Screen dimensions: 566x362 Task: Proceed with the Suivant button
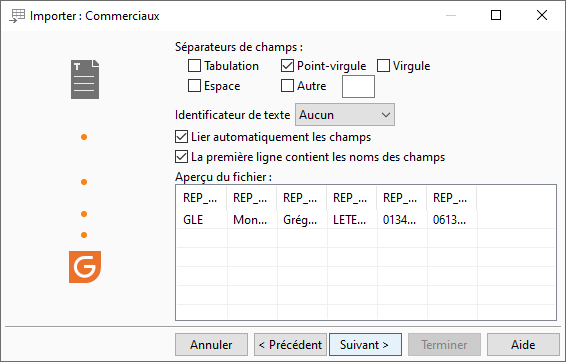coord(365,345)
